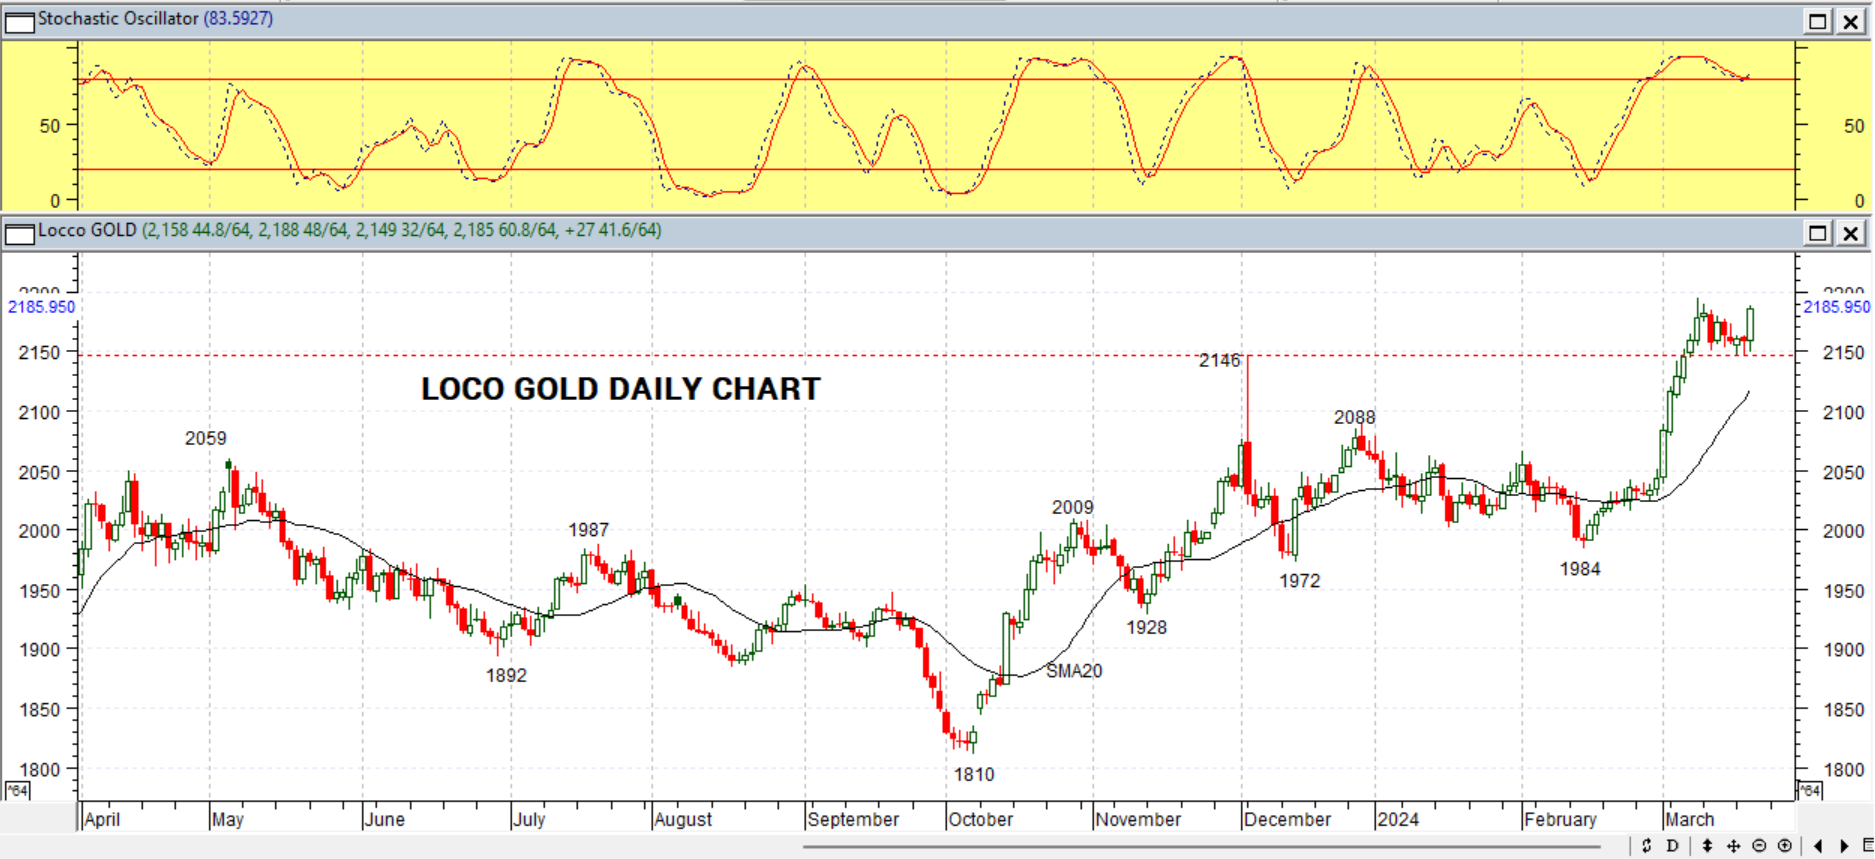Viewport: 1875px width, 859px height.
Task: Close the Locco GOLD pane
Action: coord(1851,233)
